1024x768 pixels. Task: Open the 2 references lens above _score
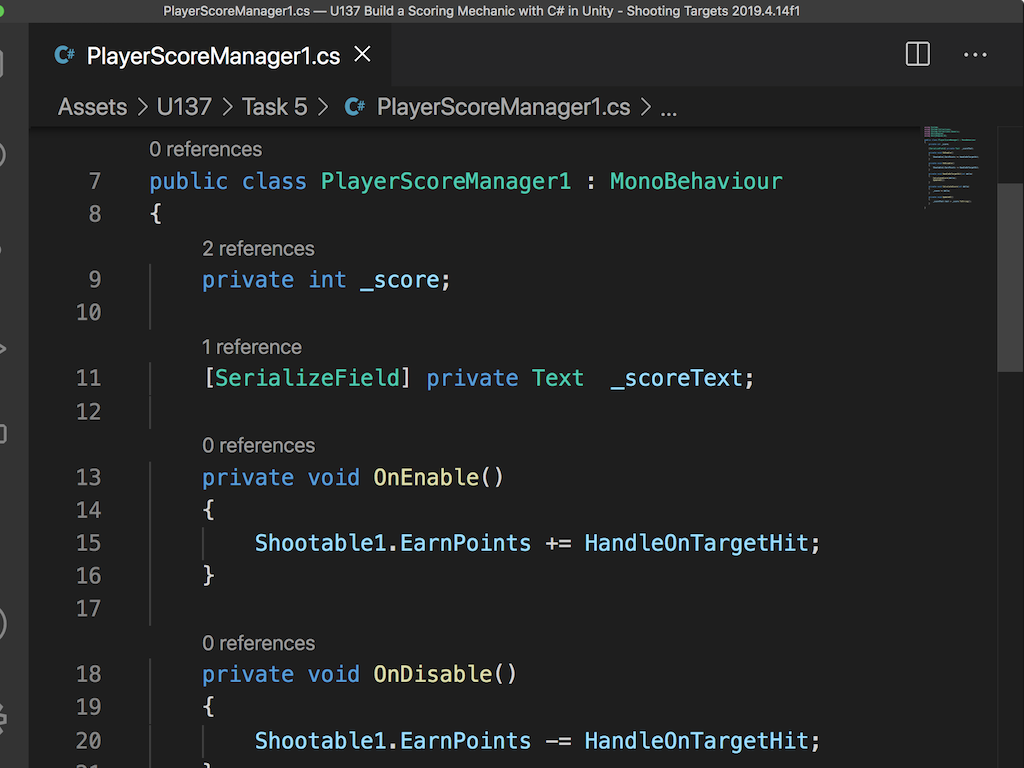[258, 248]
